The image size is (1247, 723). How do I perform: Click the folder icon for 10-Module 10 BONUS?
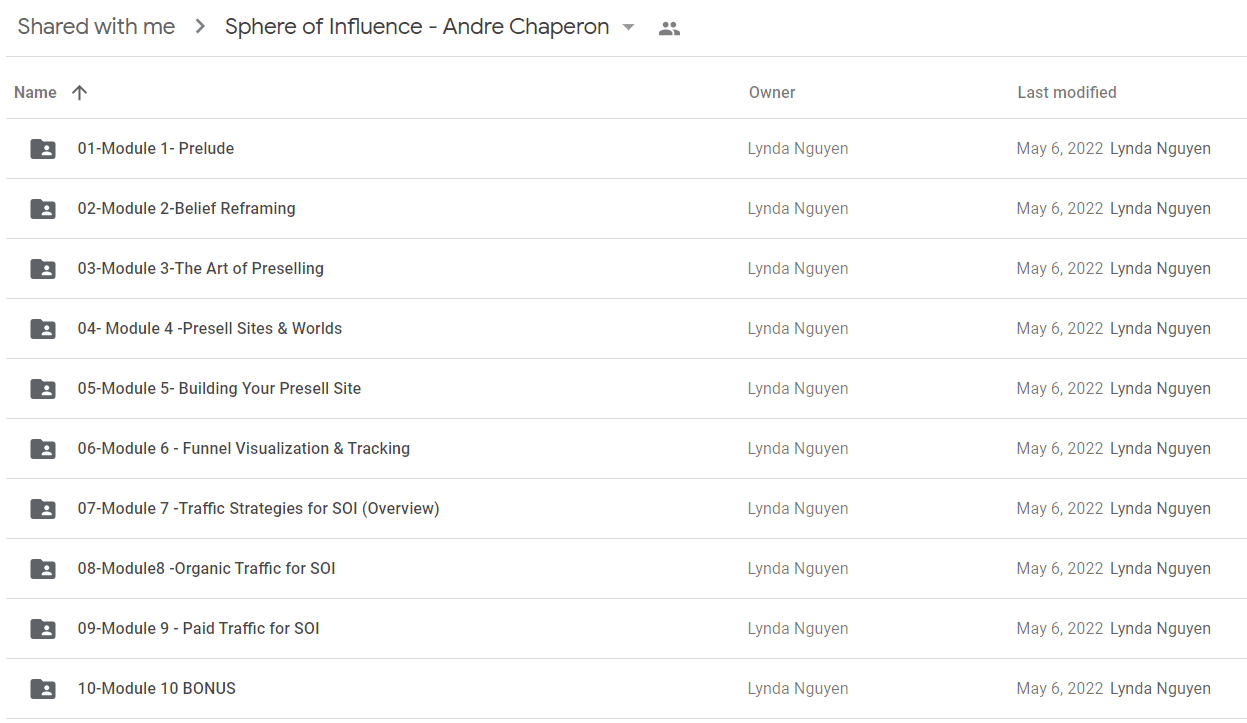pyautogui.click(x=43, y=689)
